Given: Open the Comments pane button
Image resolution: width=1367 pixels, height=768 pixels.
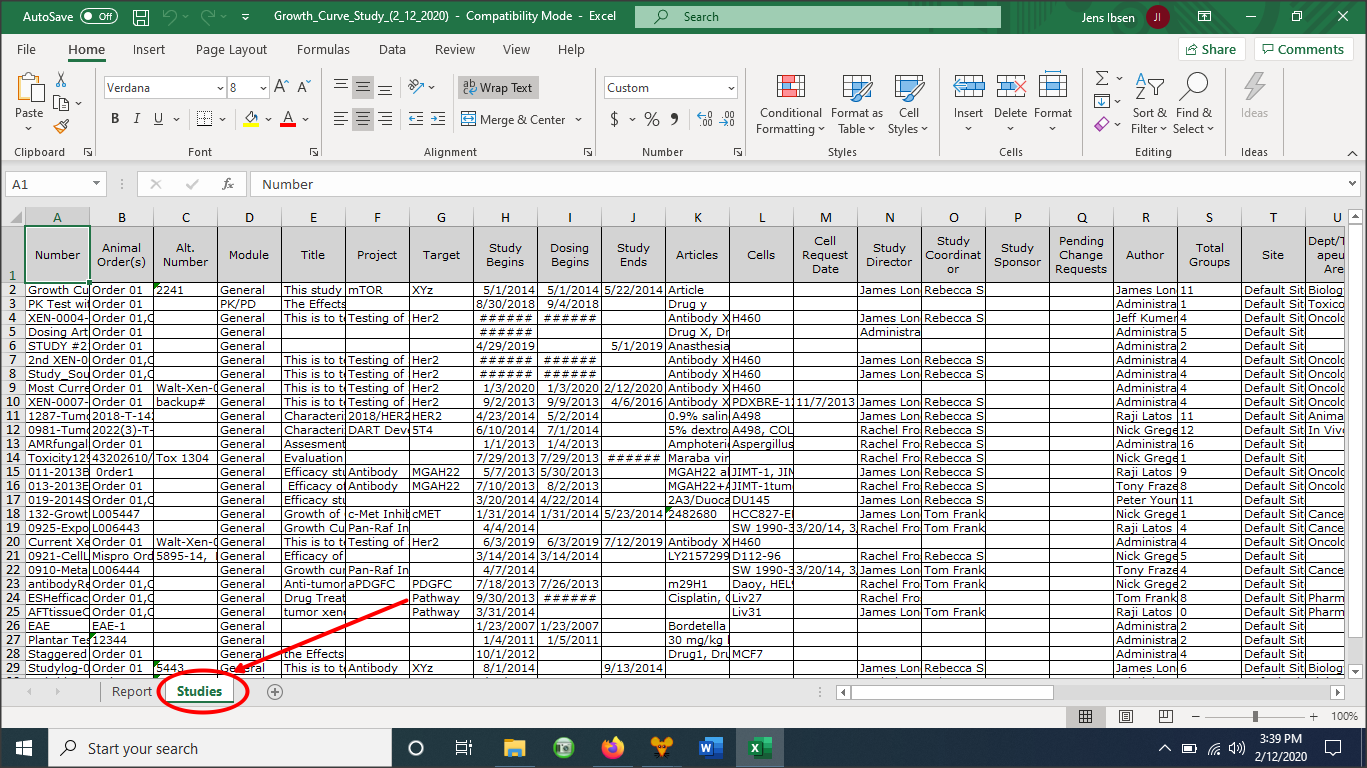Looking at the screenshot, I should [x=1303, y=50].
